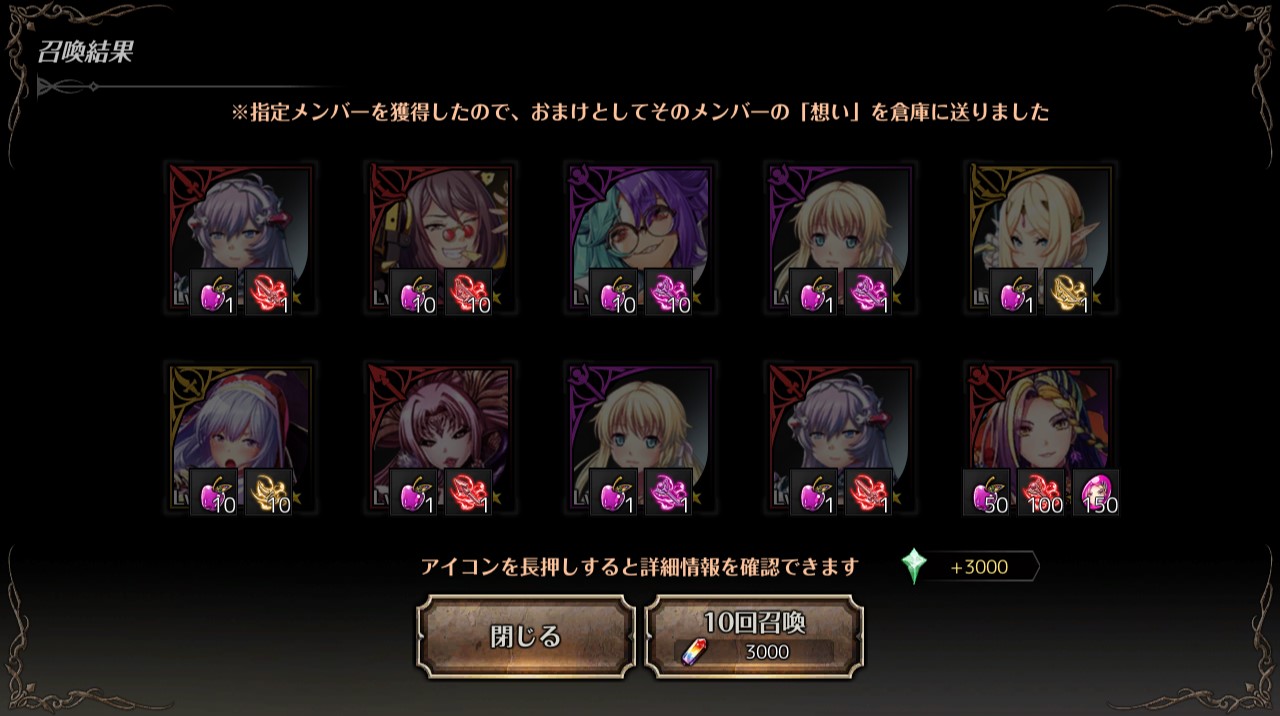Click the purple apple icon labeled 50
This screenshot has width=1280, height=716.
point(987,493)
